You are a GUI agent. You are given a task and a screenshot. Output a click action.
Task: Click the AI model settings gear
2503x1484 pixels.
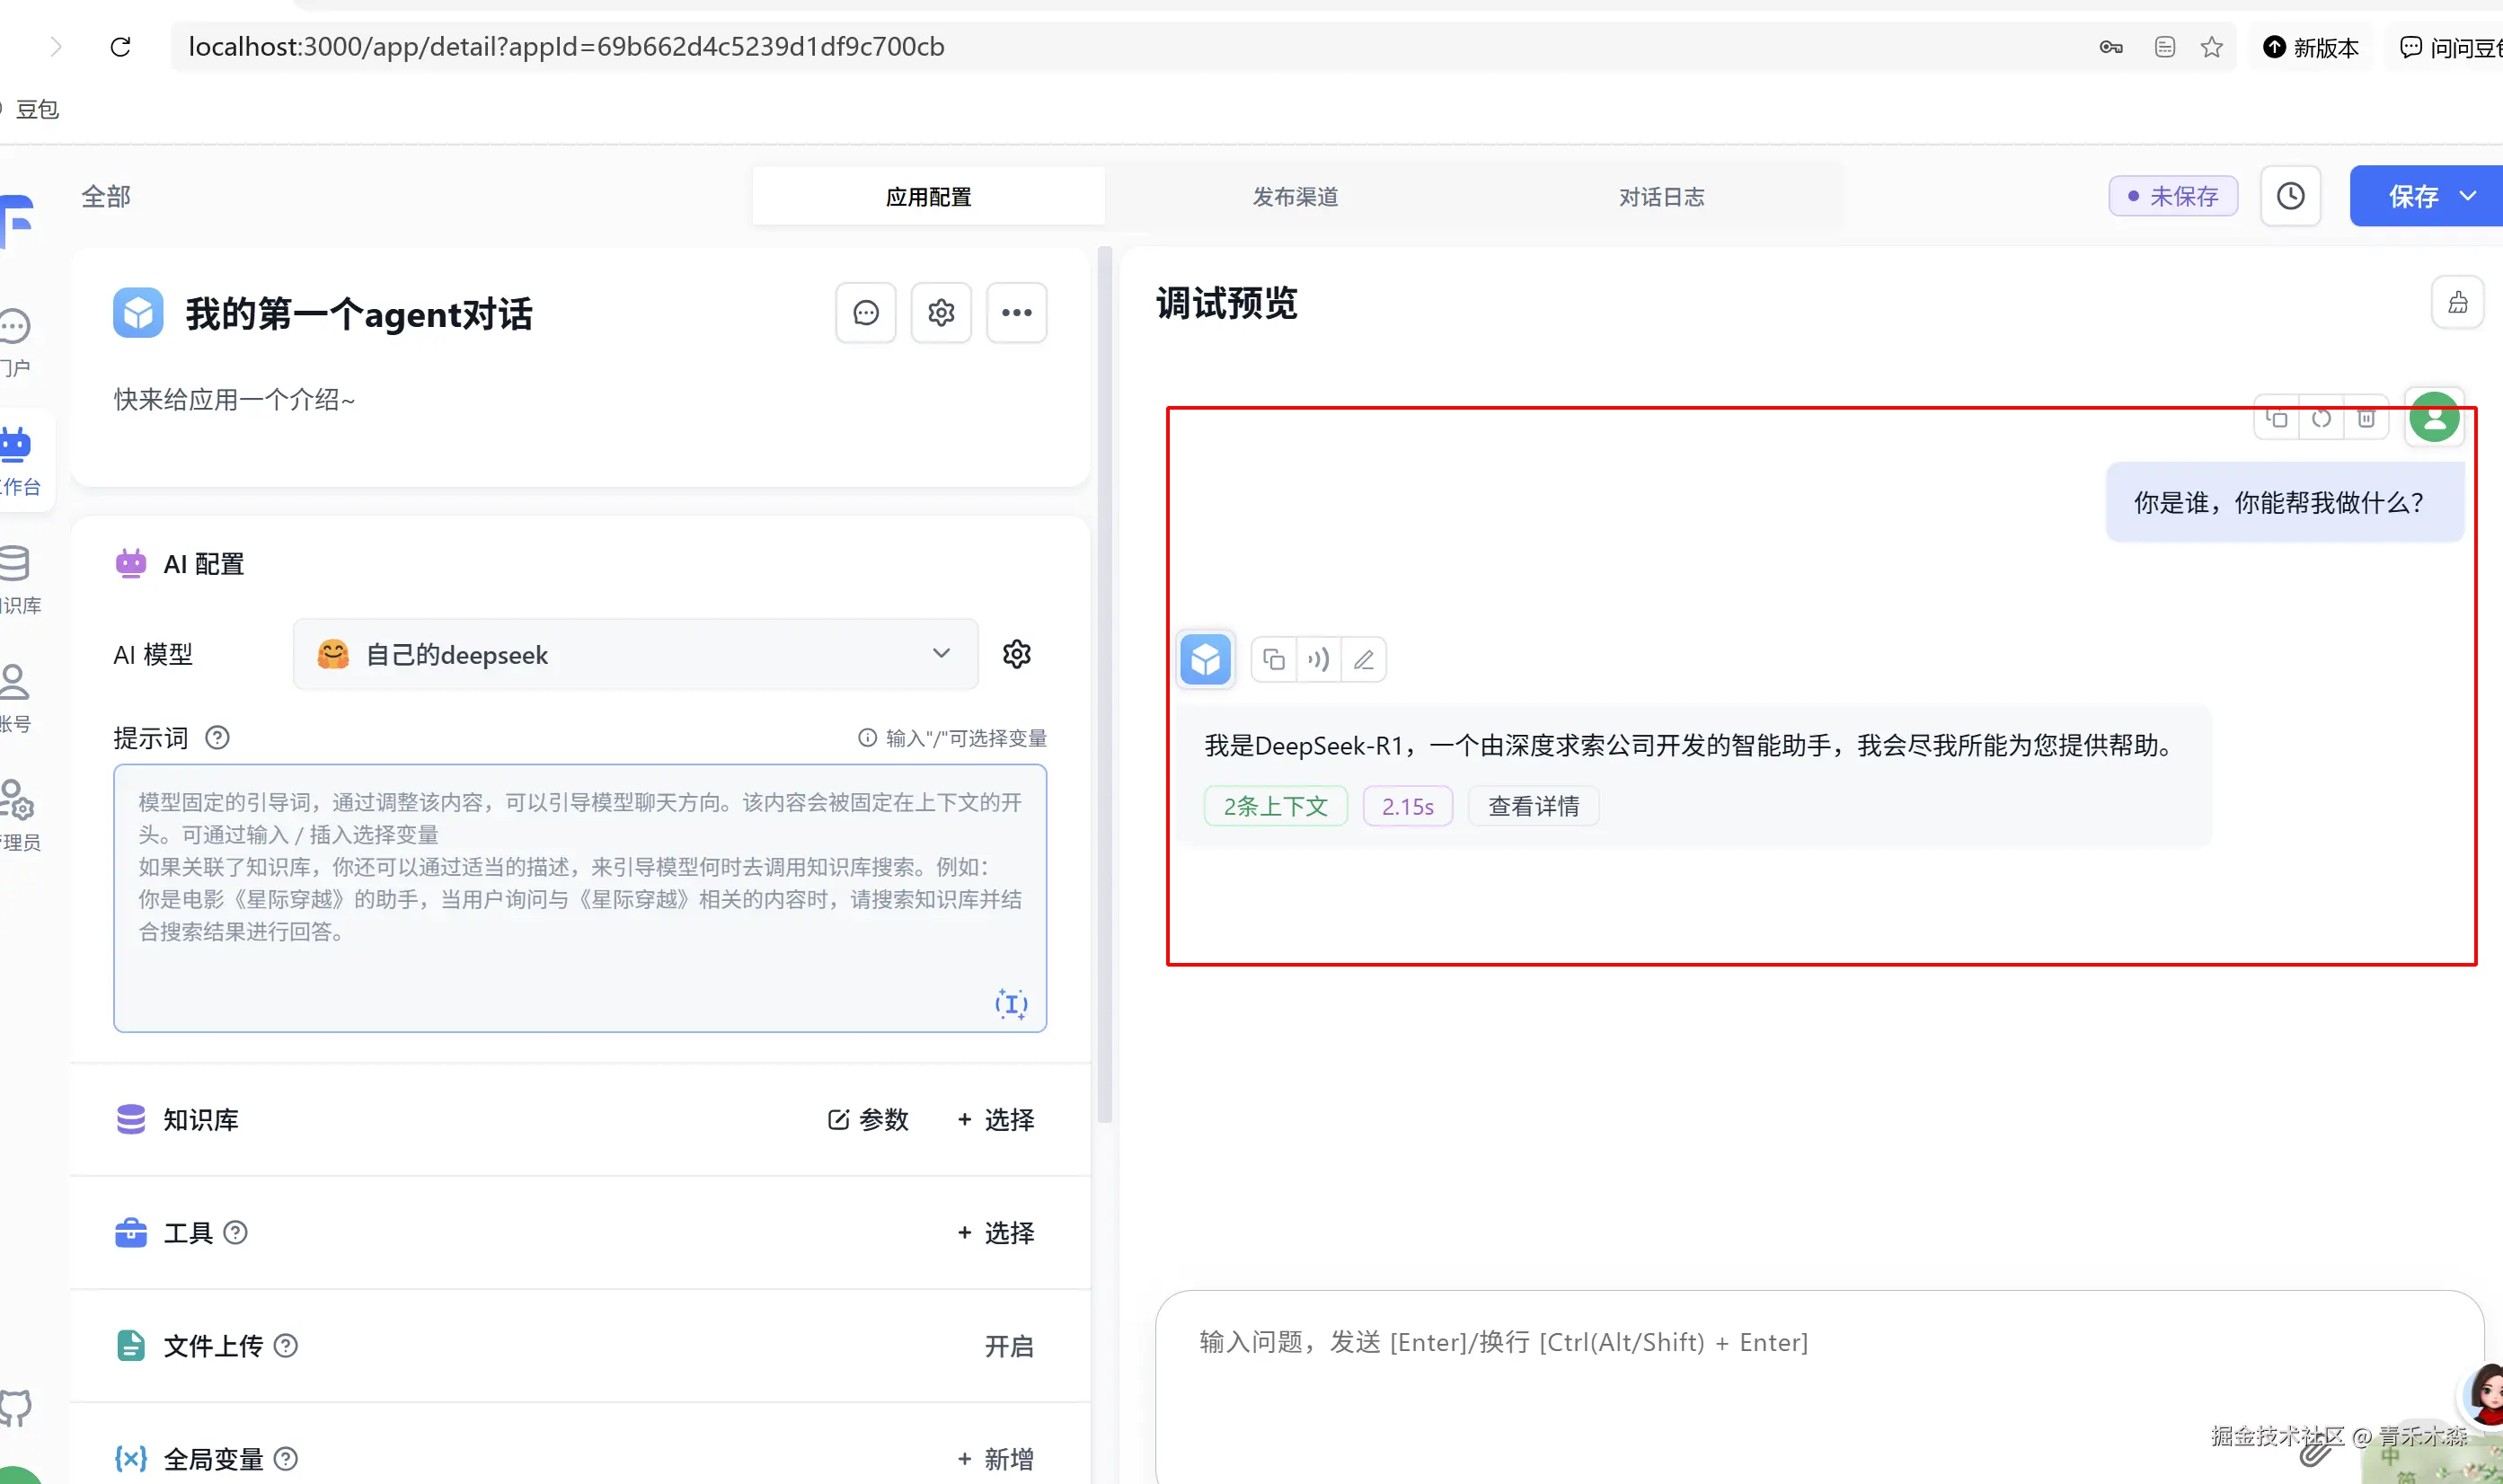pyautogui.click(x=1016, y=654)
